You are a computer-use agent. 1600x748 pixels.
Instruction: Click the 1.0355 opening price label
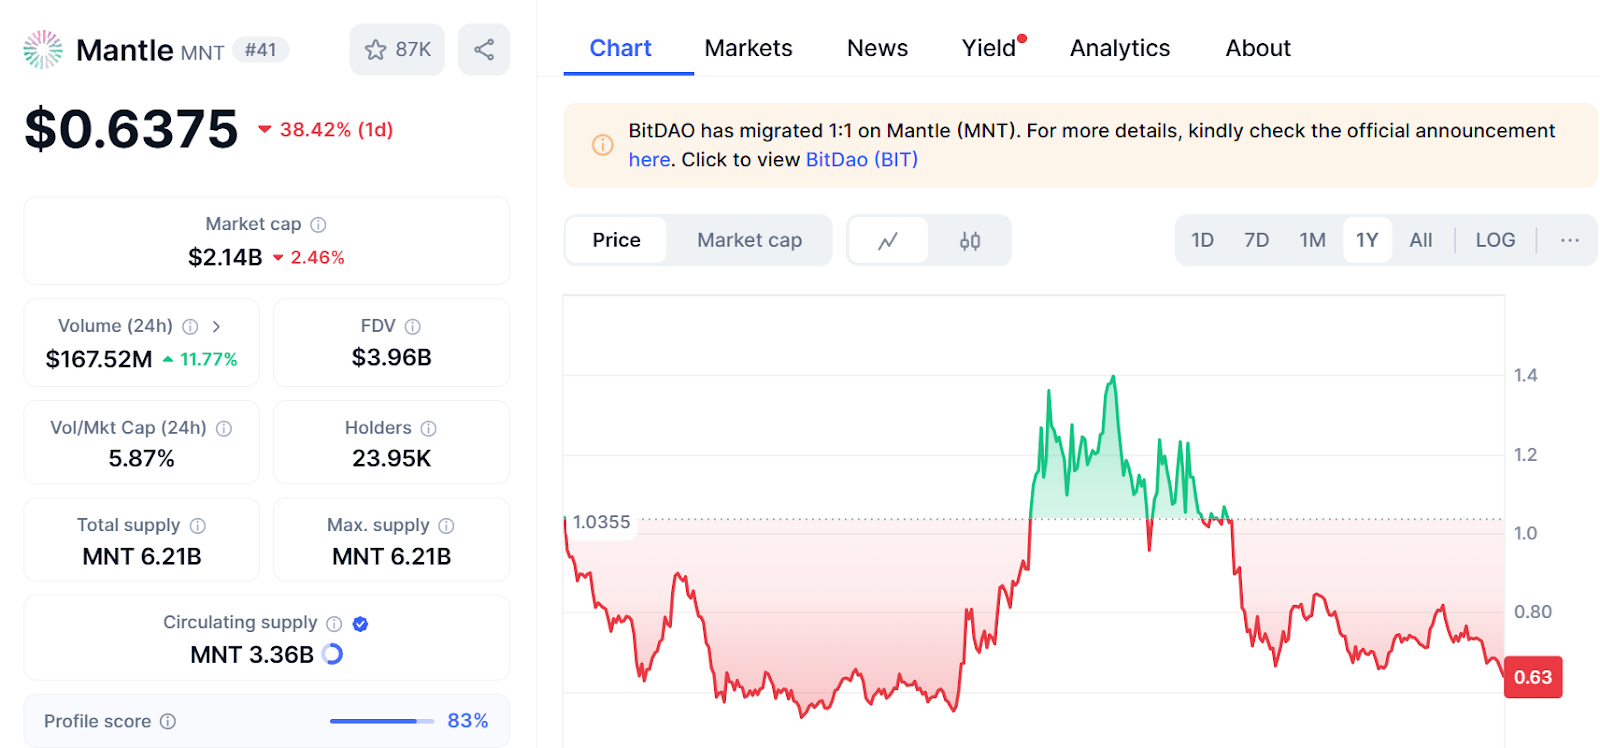pyautogui.click(x=601, y=522)
